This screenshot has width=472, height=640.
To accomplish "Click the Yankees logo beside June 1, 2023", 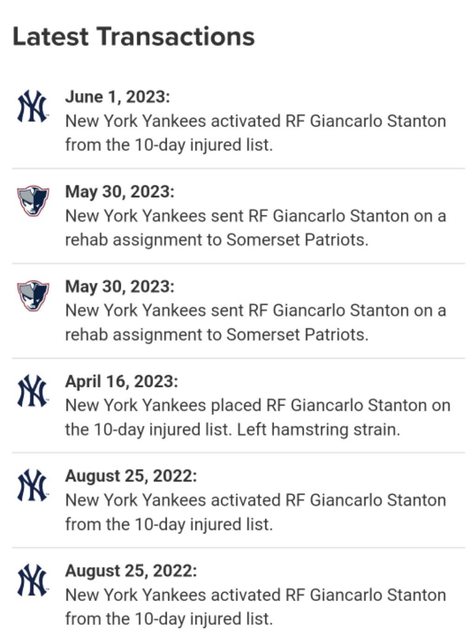I will pyautogui.click(x=32, y=107).
